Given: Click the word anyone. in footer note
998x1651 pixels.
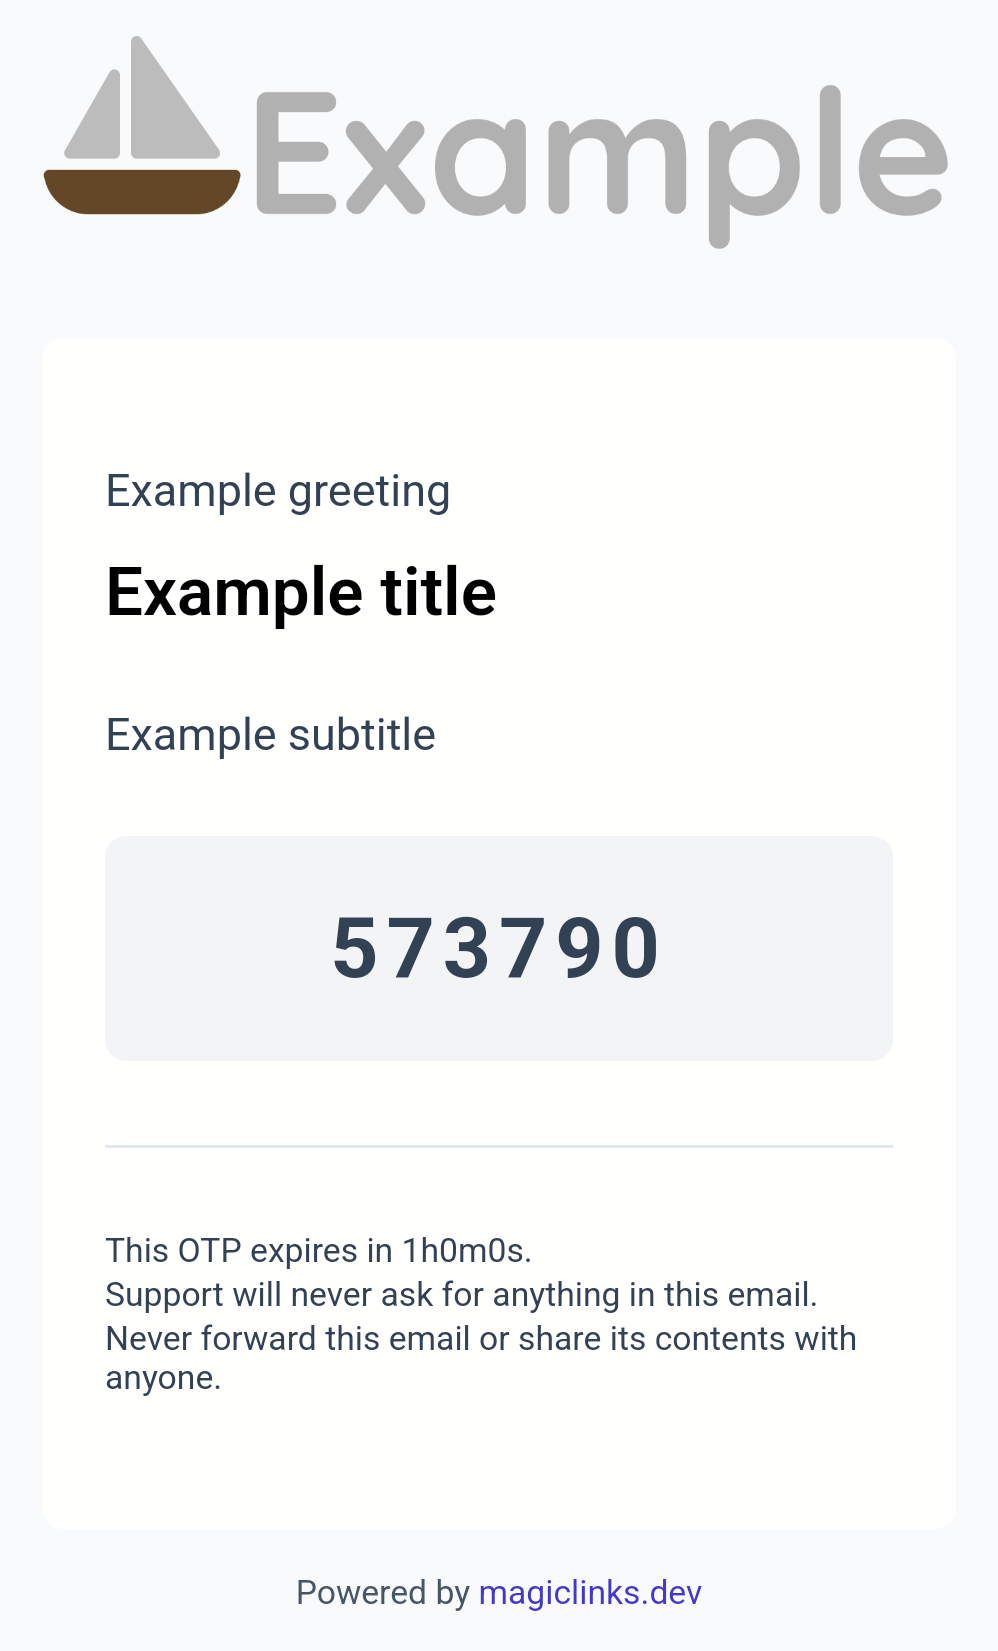Looking at the screenshot, I should point(163,1380).
